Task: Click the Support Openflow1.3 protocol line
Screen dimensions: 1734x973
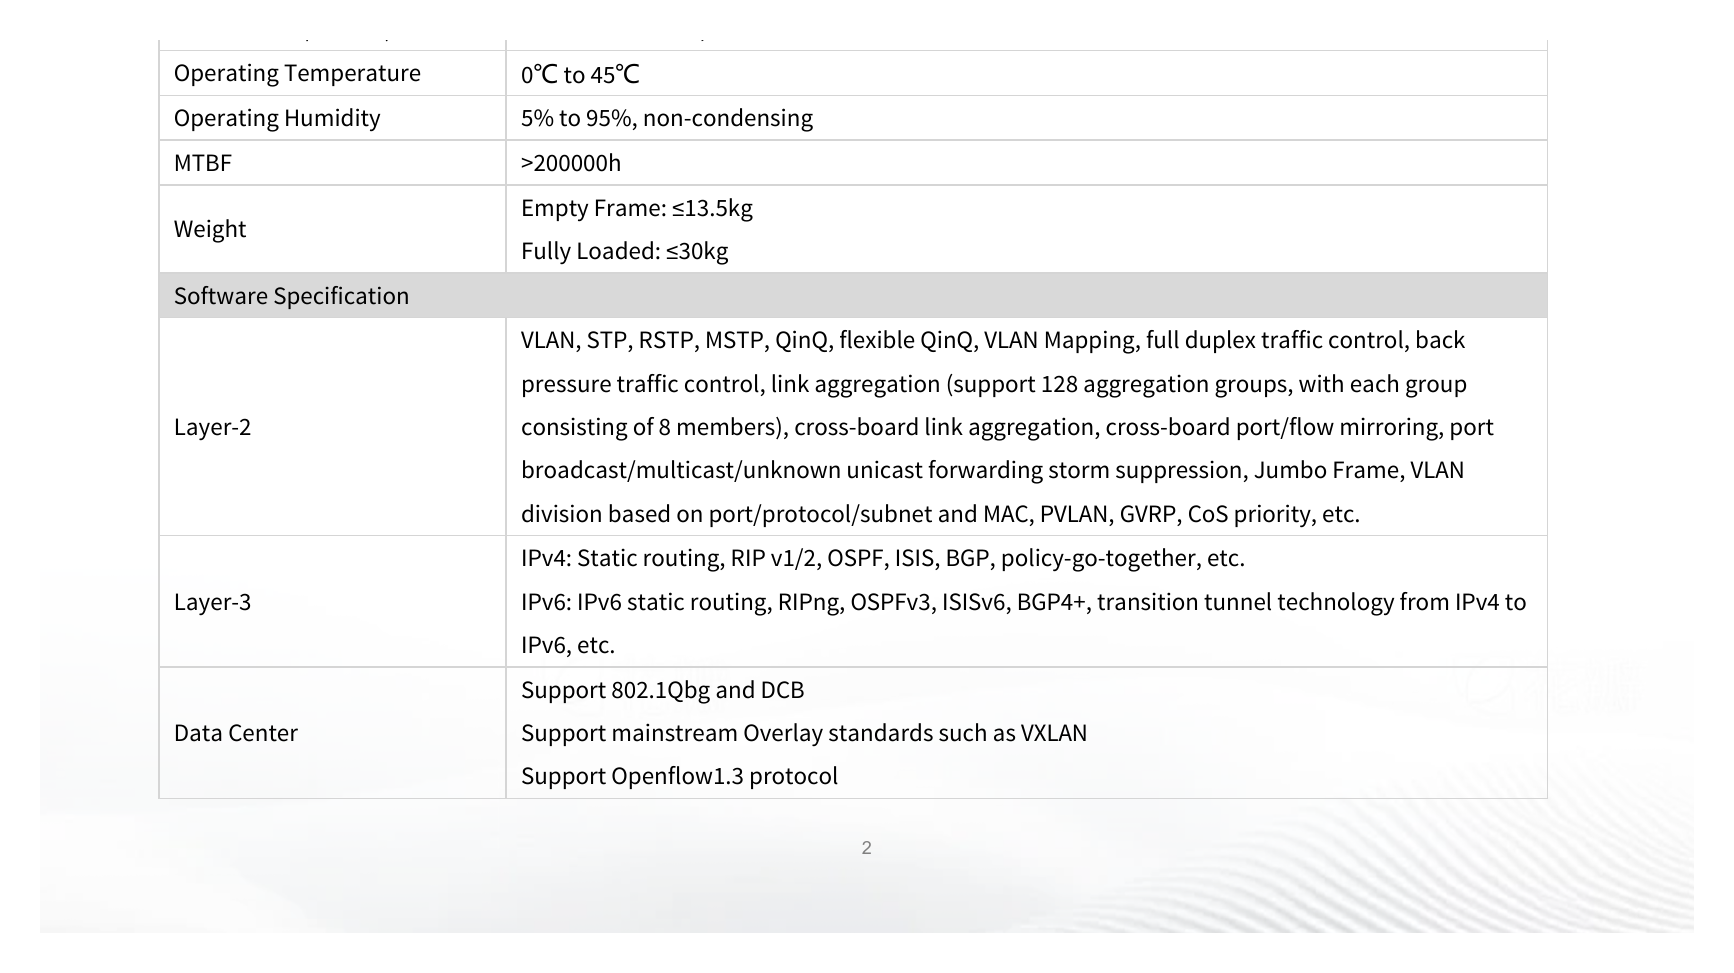Action: coord(679,776)
